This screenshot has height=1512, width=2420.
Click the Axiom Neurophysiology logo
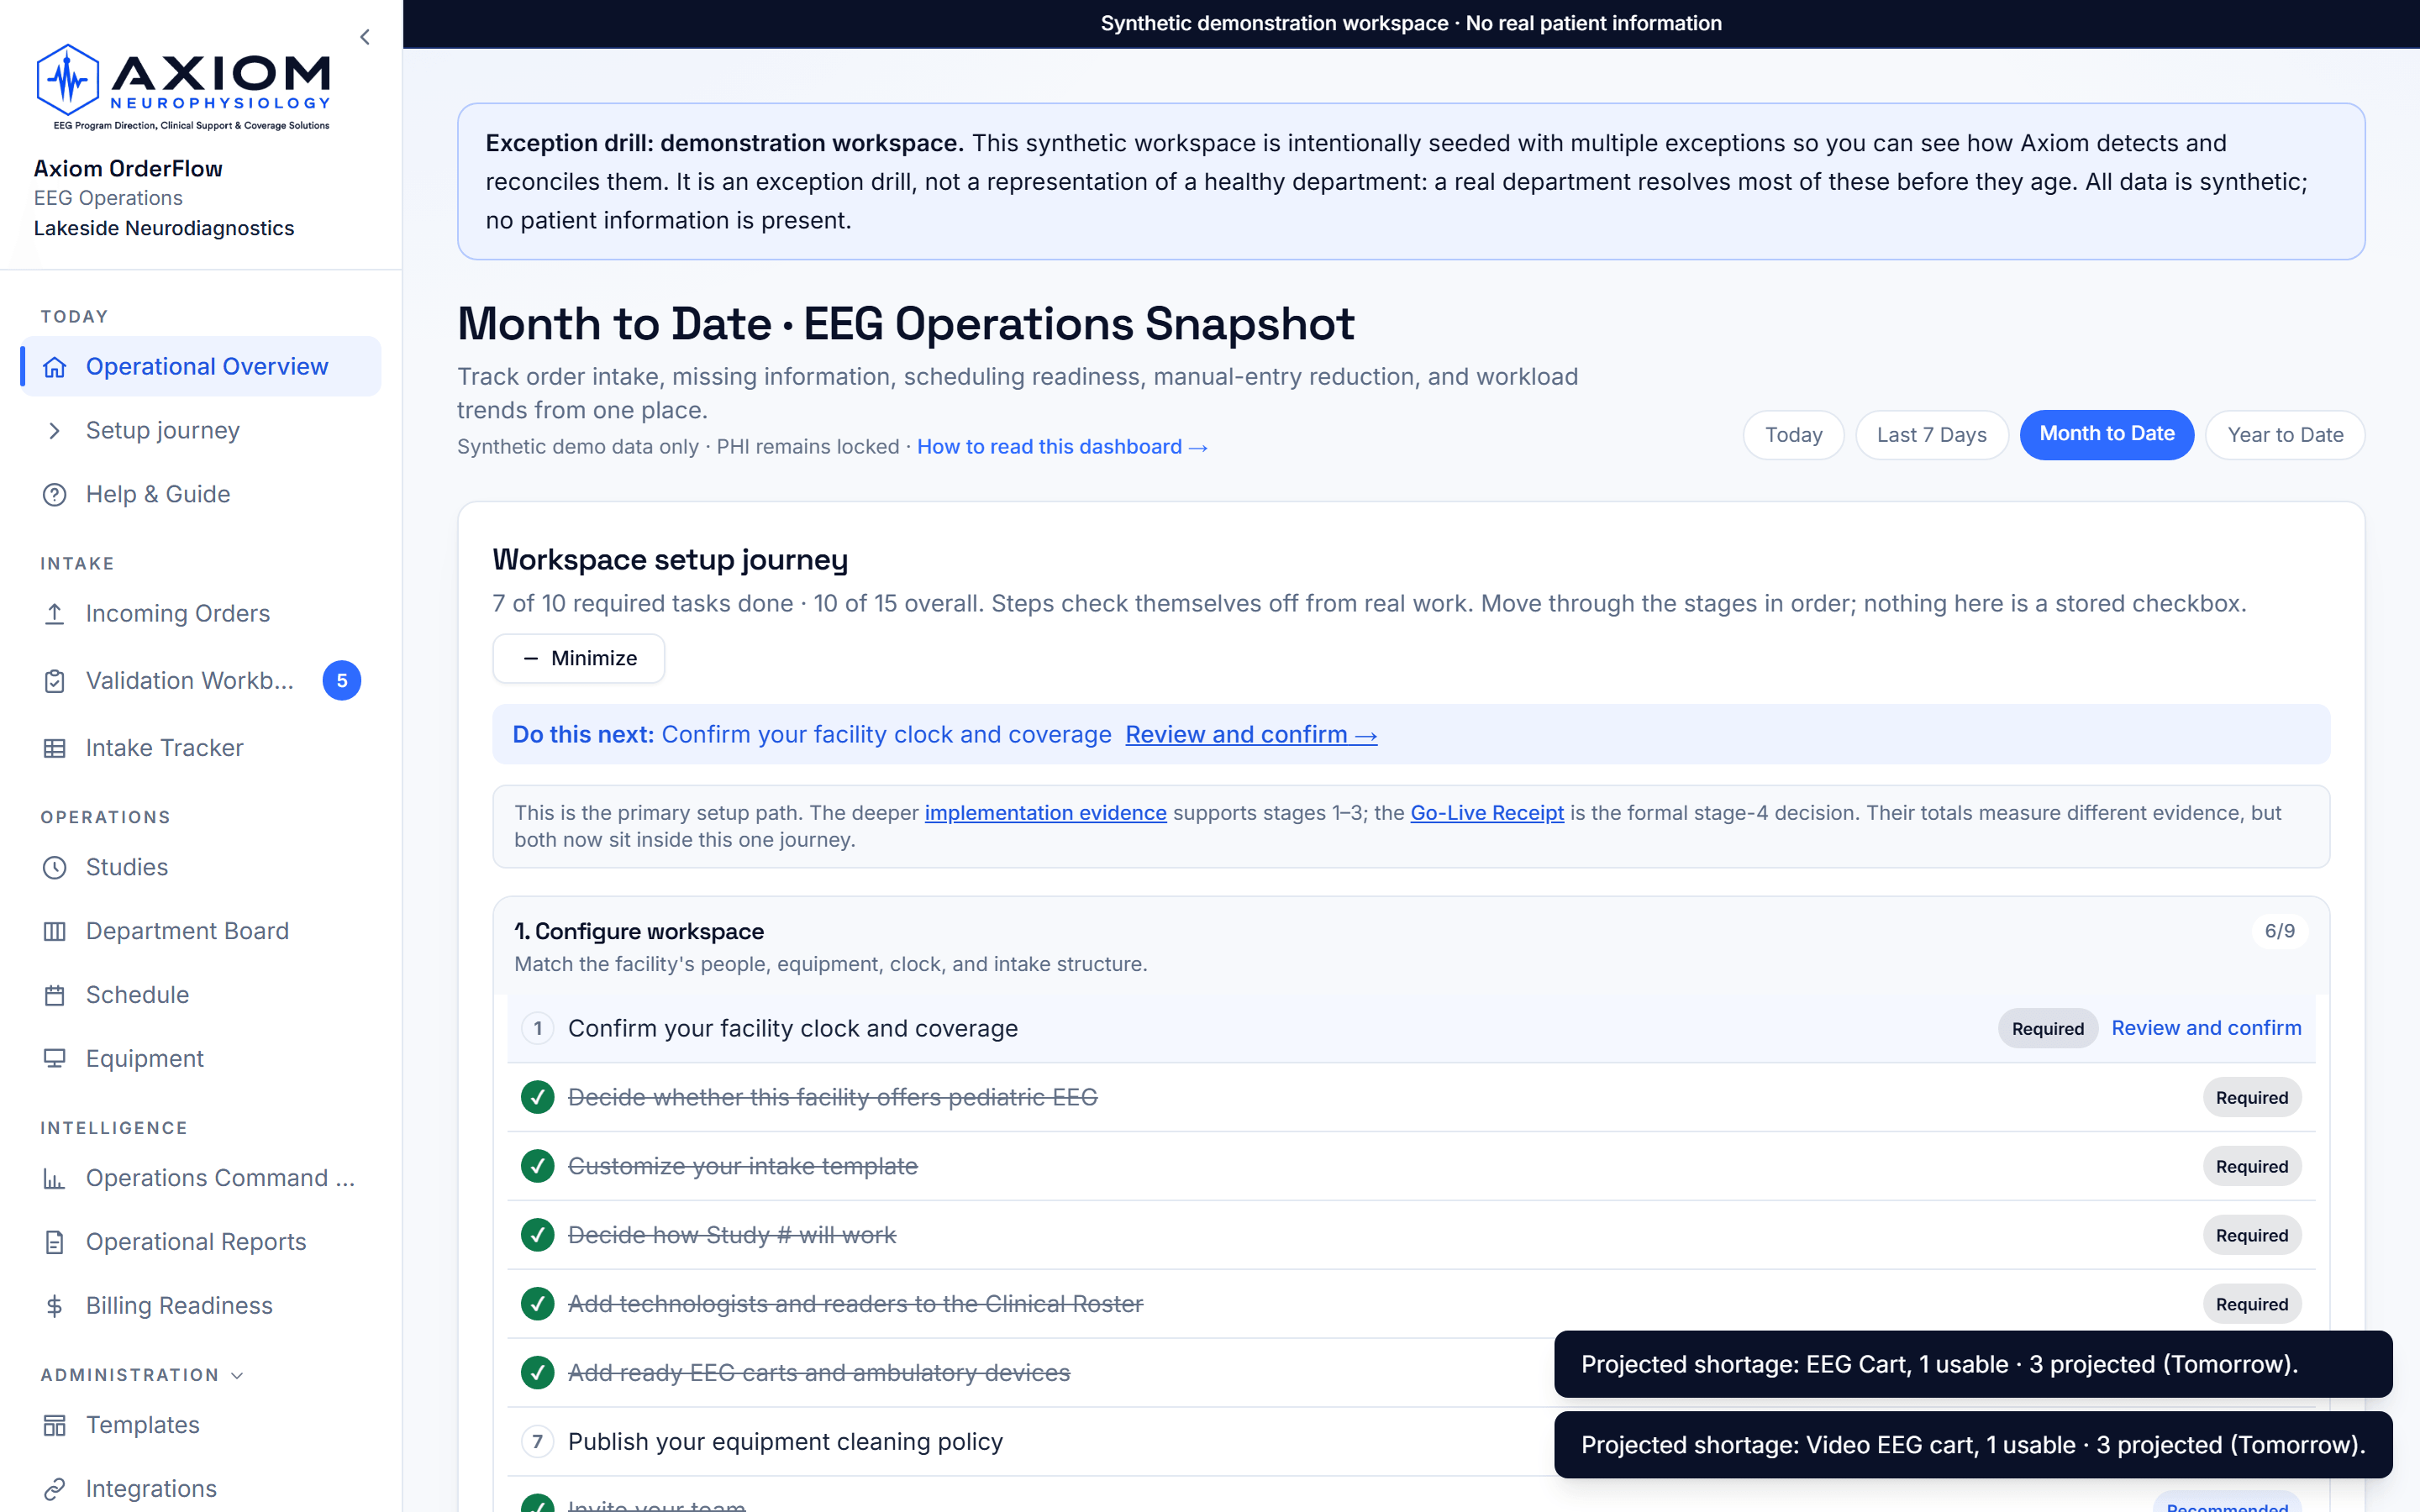click(x=183, y=87)
